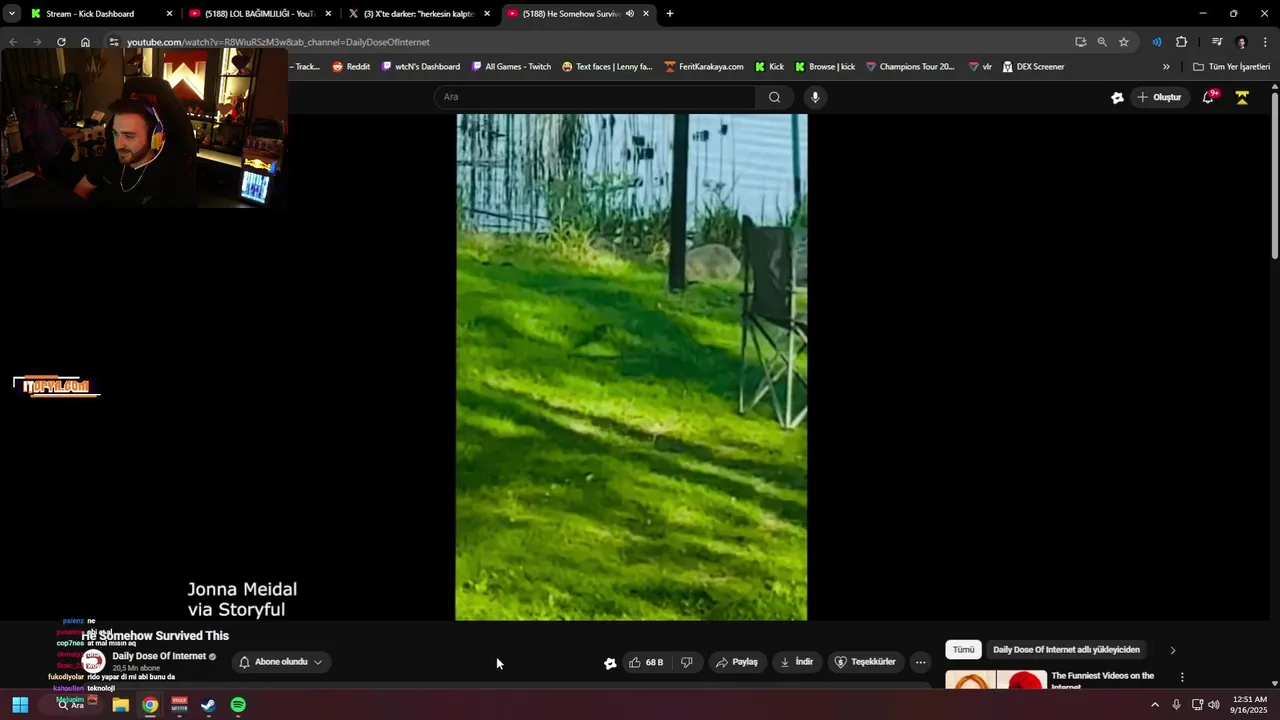Click the YouTube search magnifier button

774,97
